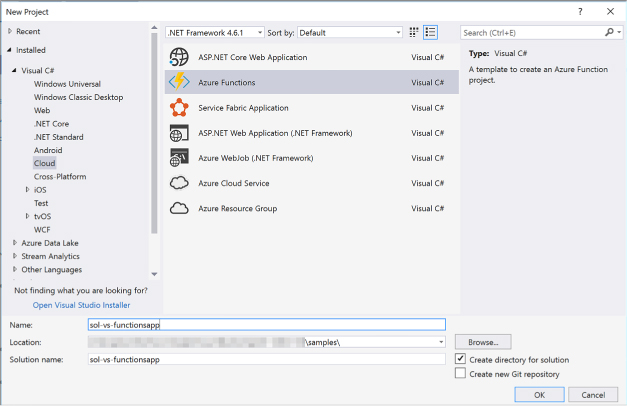Select Windows Classic Desktop category
Viewport: 627px width, 406px height.
pos(78,97)
